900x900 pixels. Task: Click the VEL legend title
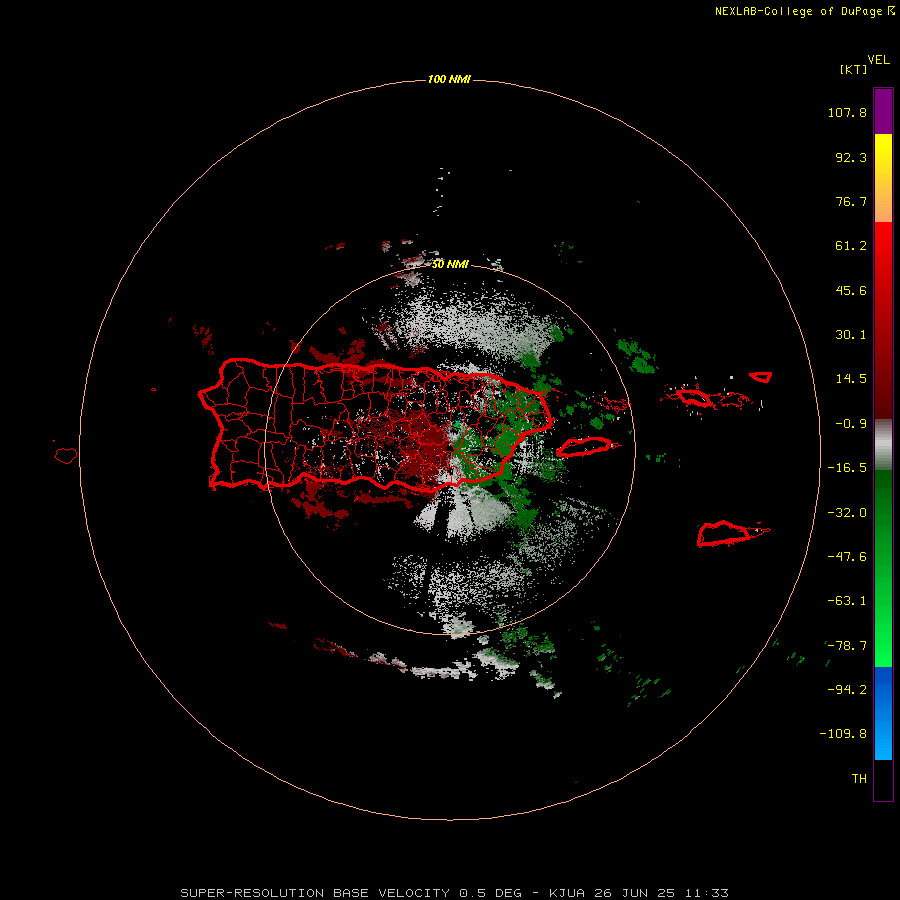click(x=878, y=60)
